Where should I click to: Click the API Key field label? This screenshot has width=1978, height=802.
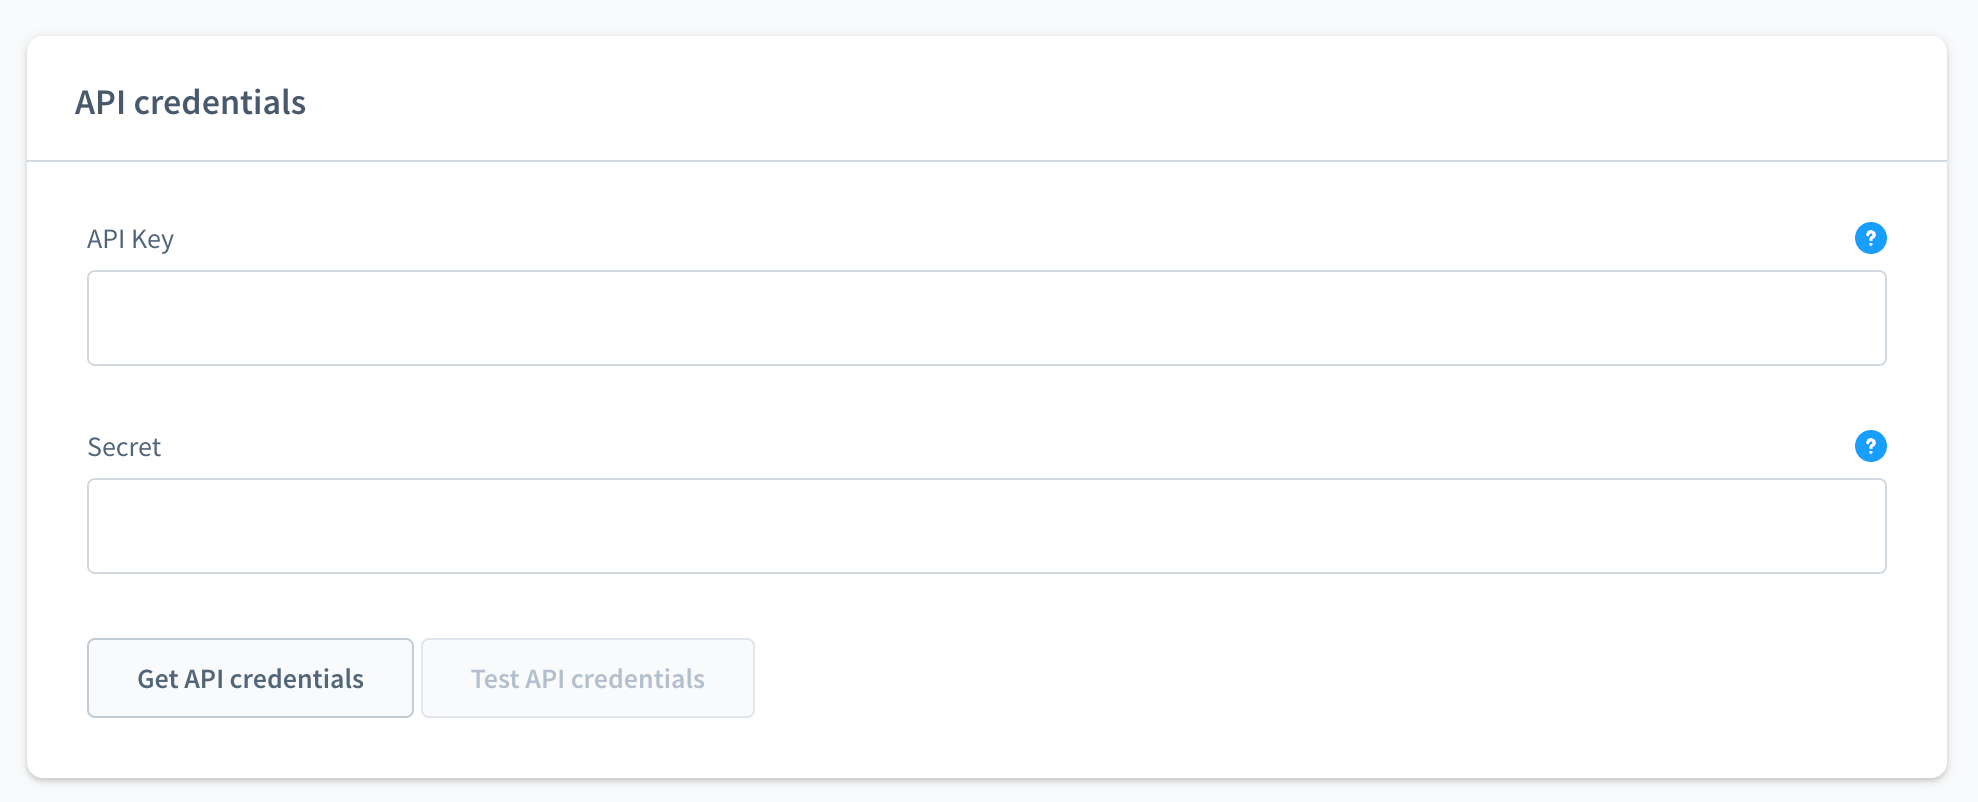pos(130,238)
